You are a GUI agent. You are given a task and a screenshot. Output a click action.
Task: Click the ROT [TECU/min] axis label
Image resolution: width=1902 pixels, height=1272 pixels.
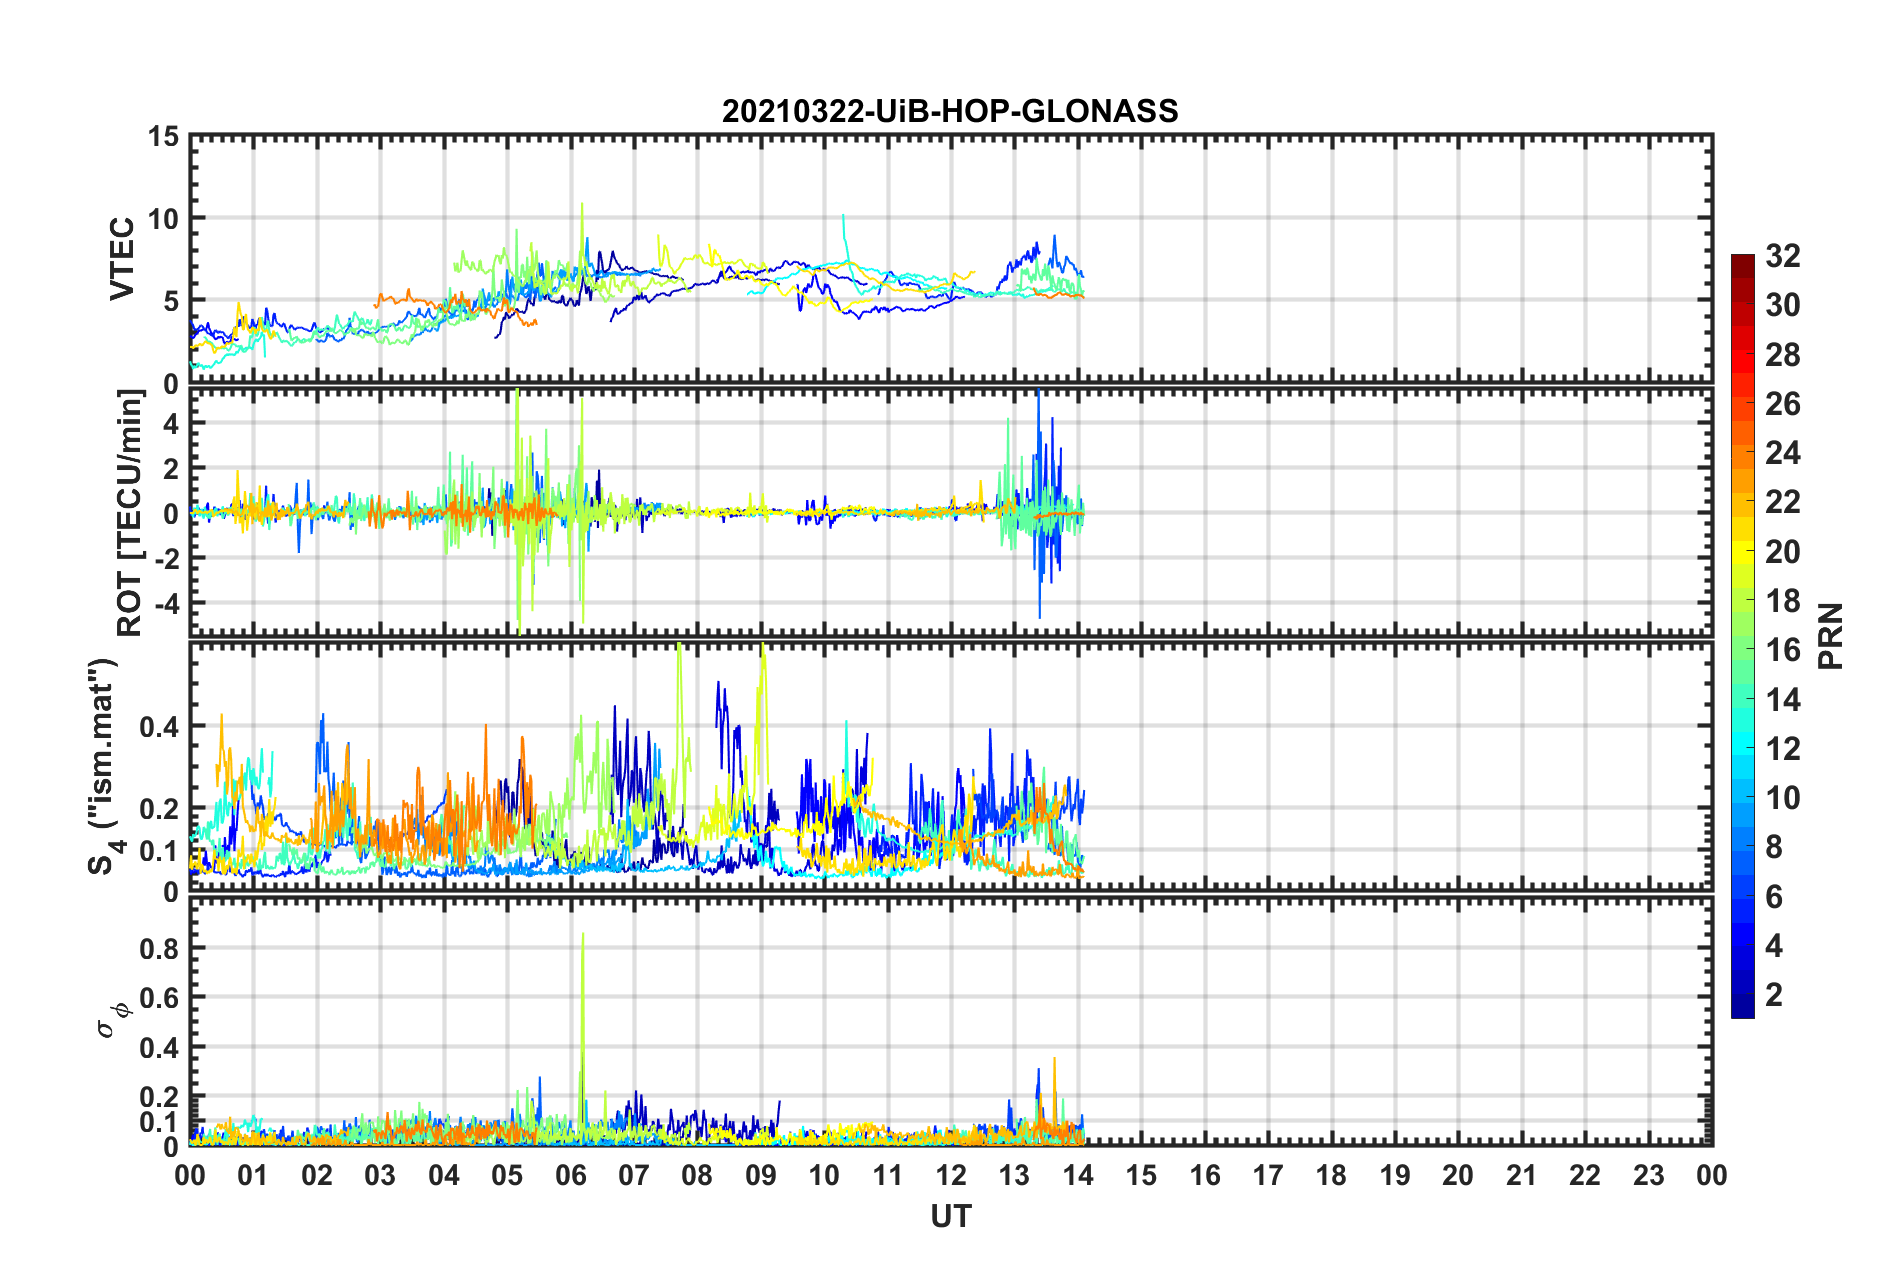pos(130,512)
